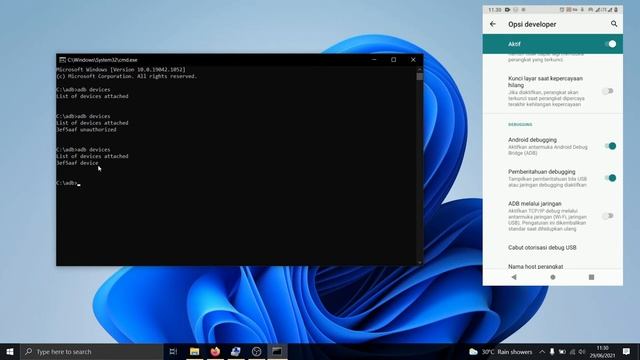Screen dimensions: 640x360
Task: Toggle Pemberitahuan debugging switch
Action: (610, 178)
